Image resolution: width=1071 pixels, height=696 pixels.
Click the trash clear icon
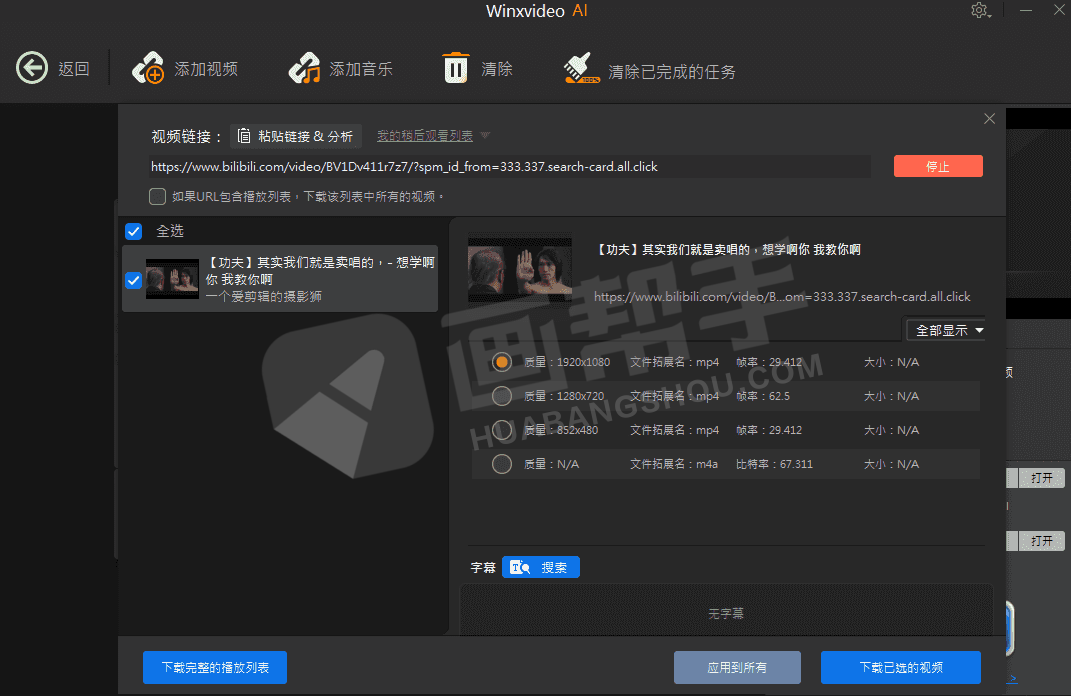[456, 68]
